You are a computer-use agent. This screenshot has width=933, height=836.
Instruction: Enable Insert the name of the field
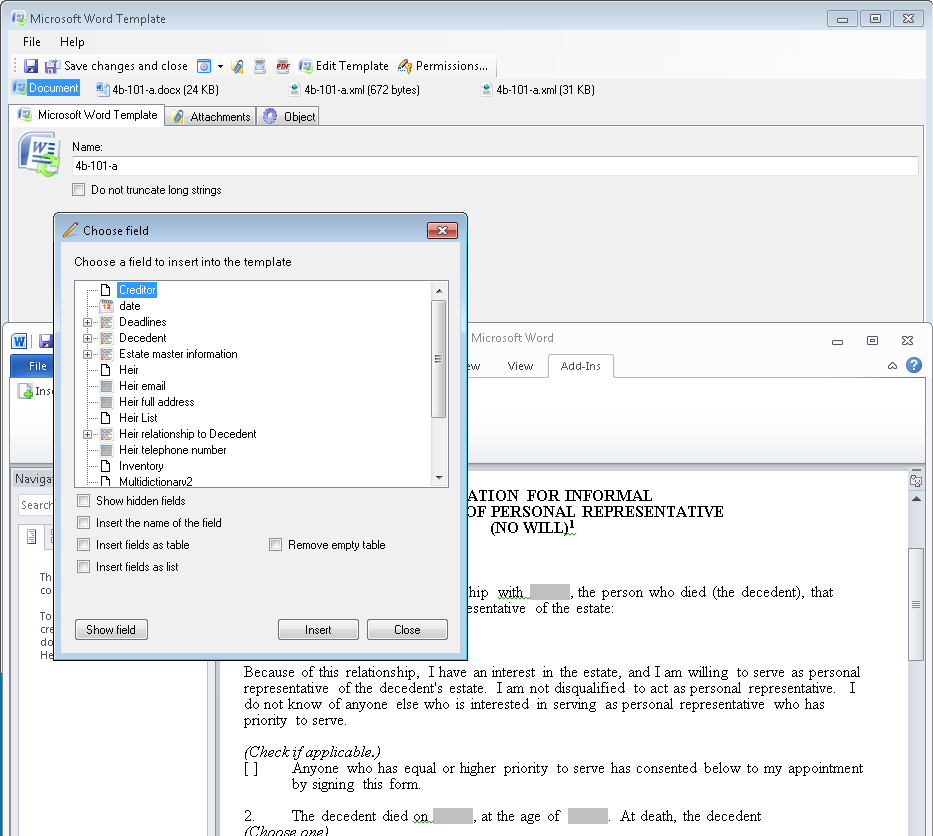(x=84, y=523)
